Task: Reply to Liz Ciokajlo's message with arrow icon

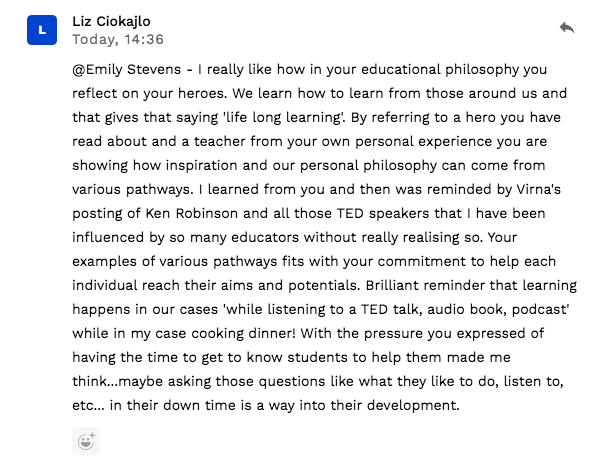Action: [x=567, y=28]
